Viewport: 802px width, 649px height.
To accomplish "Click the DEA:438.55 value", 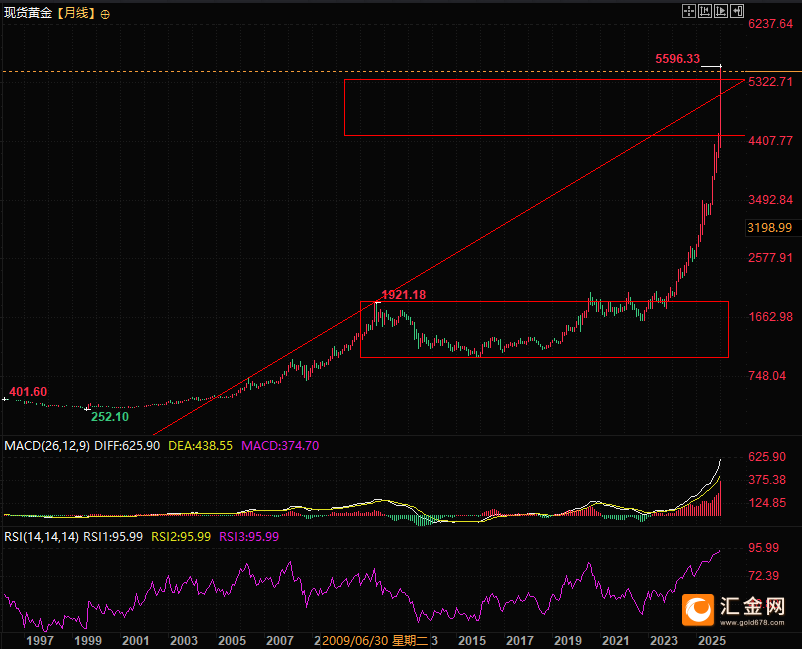I will (x=200, y=446).
